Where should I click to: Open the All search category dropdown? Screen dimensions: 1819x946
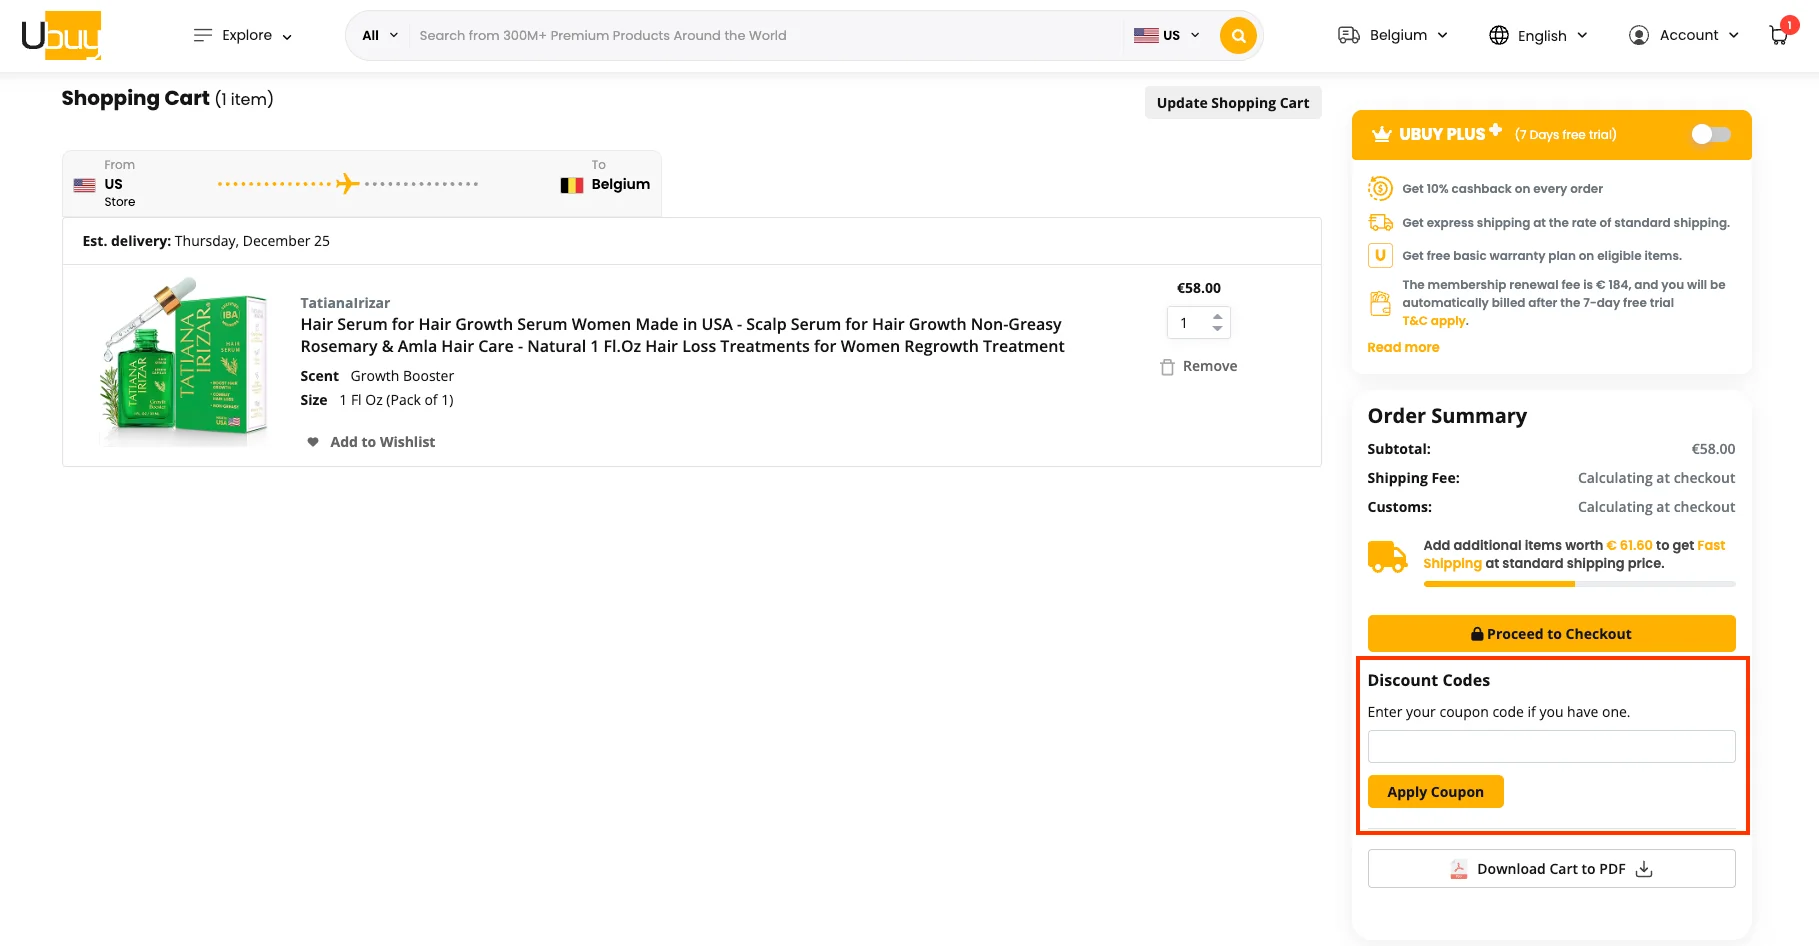pyautogui.click(x=378, y=35)
